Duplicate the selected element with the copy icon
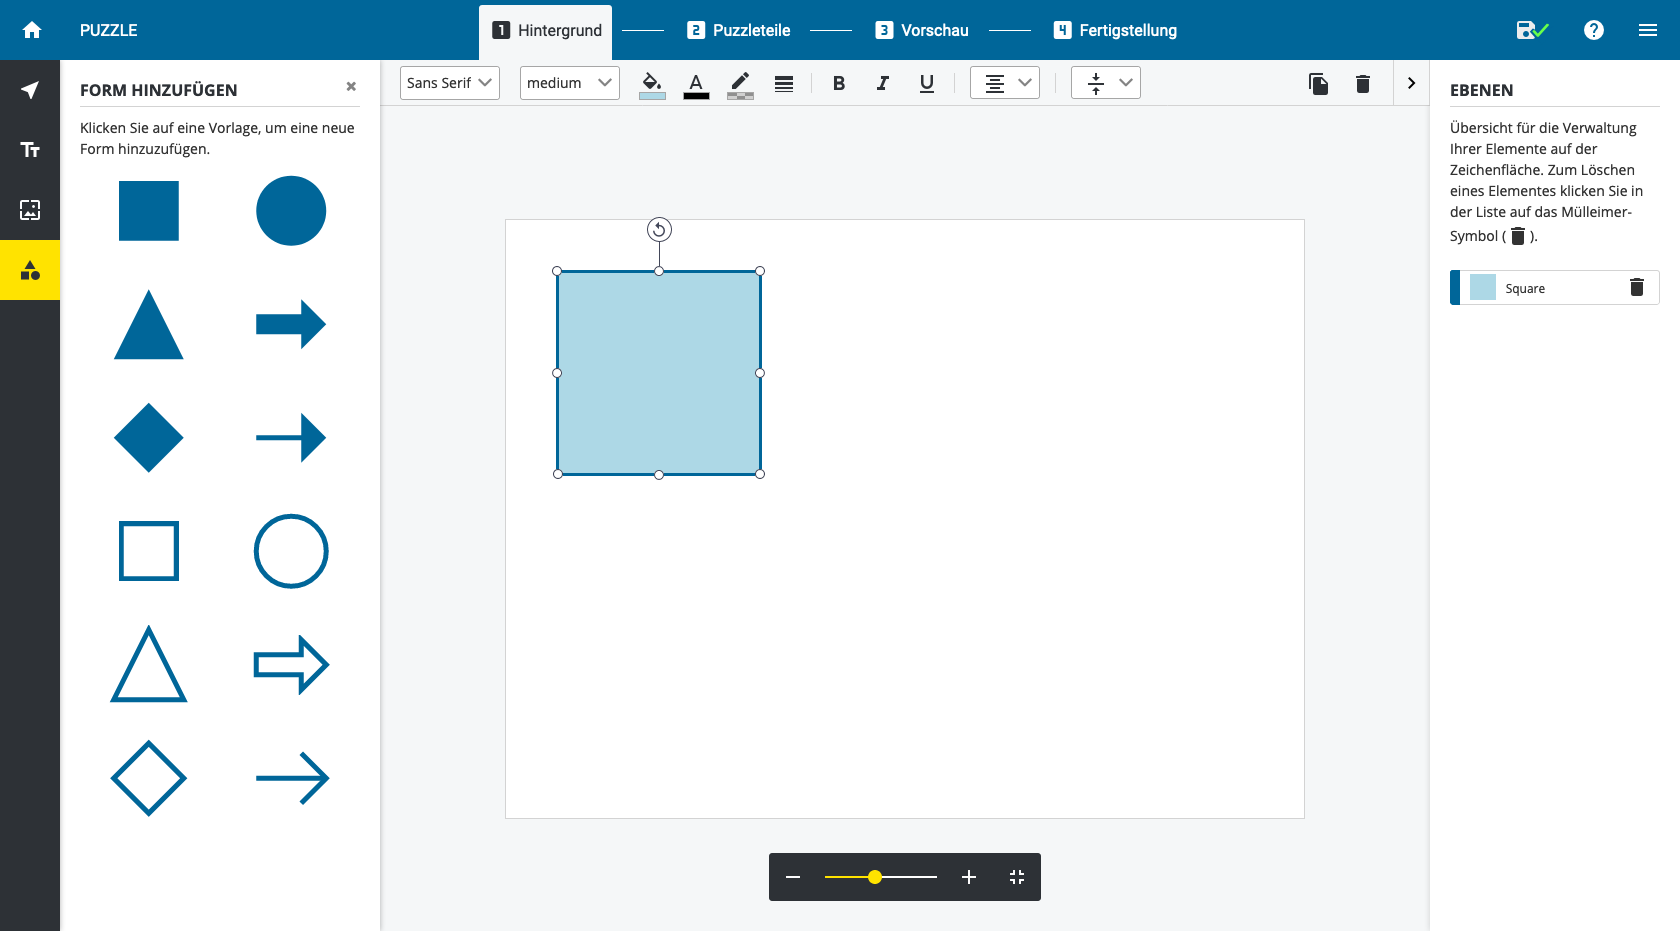This screenshot has width=1680, height=931. click(x=1318, y=84)
